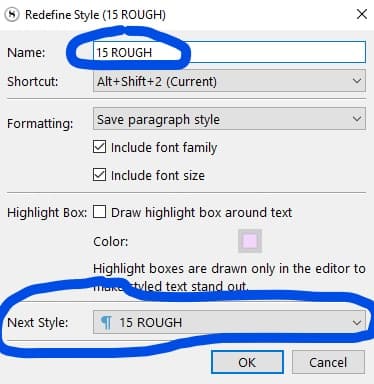374x384 pixels.
Task: Expand the Shortcut list via its chevron arrow
Action: (357, 81)
